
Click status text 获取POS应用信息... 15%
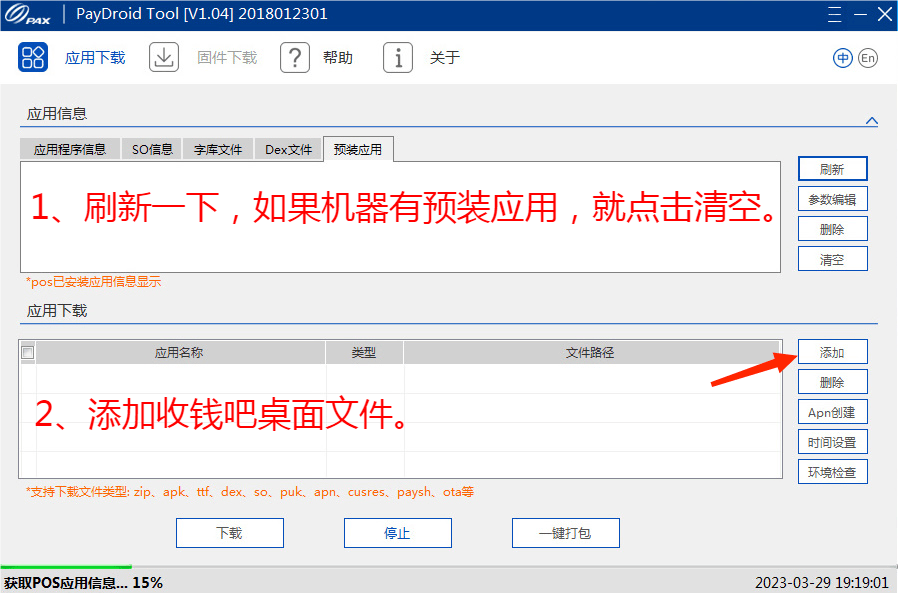coord(84,583)
